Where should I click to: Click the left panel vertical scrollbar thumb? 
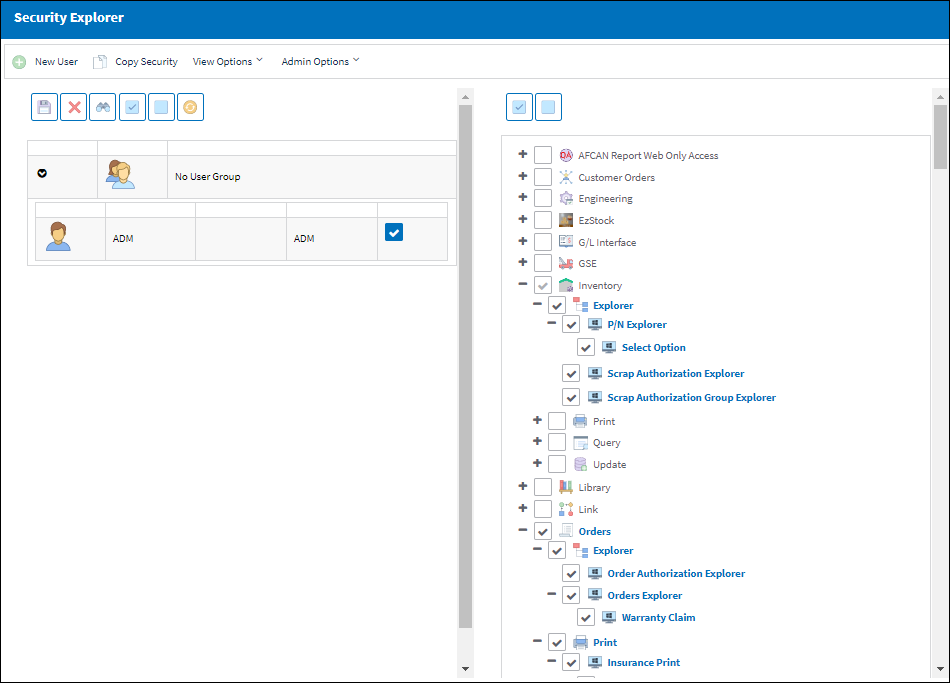pos(465,367)
